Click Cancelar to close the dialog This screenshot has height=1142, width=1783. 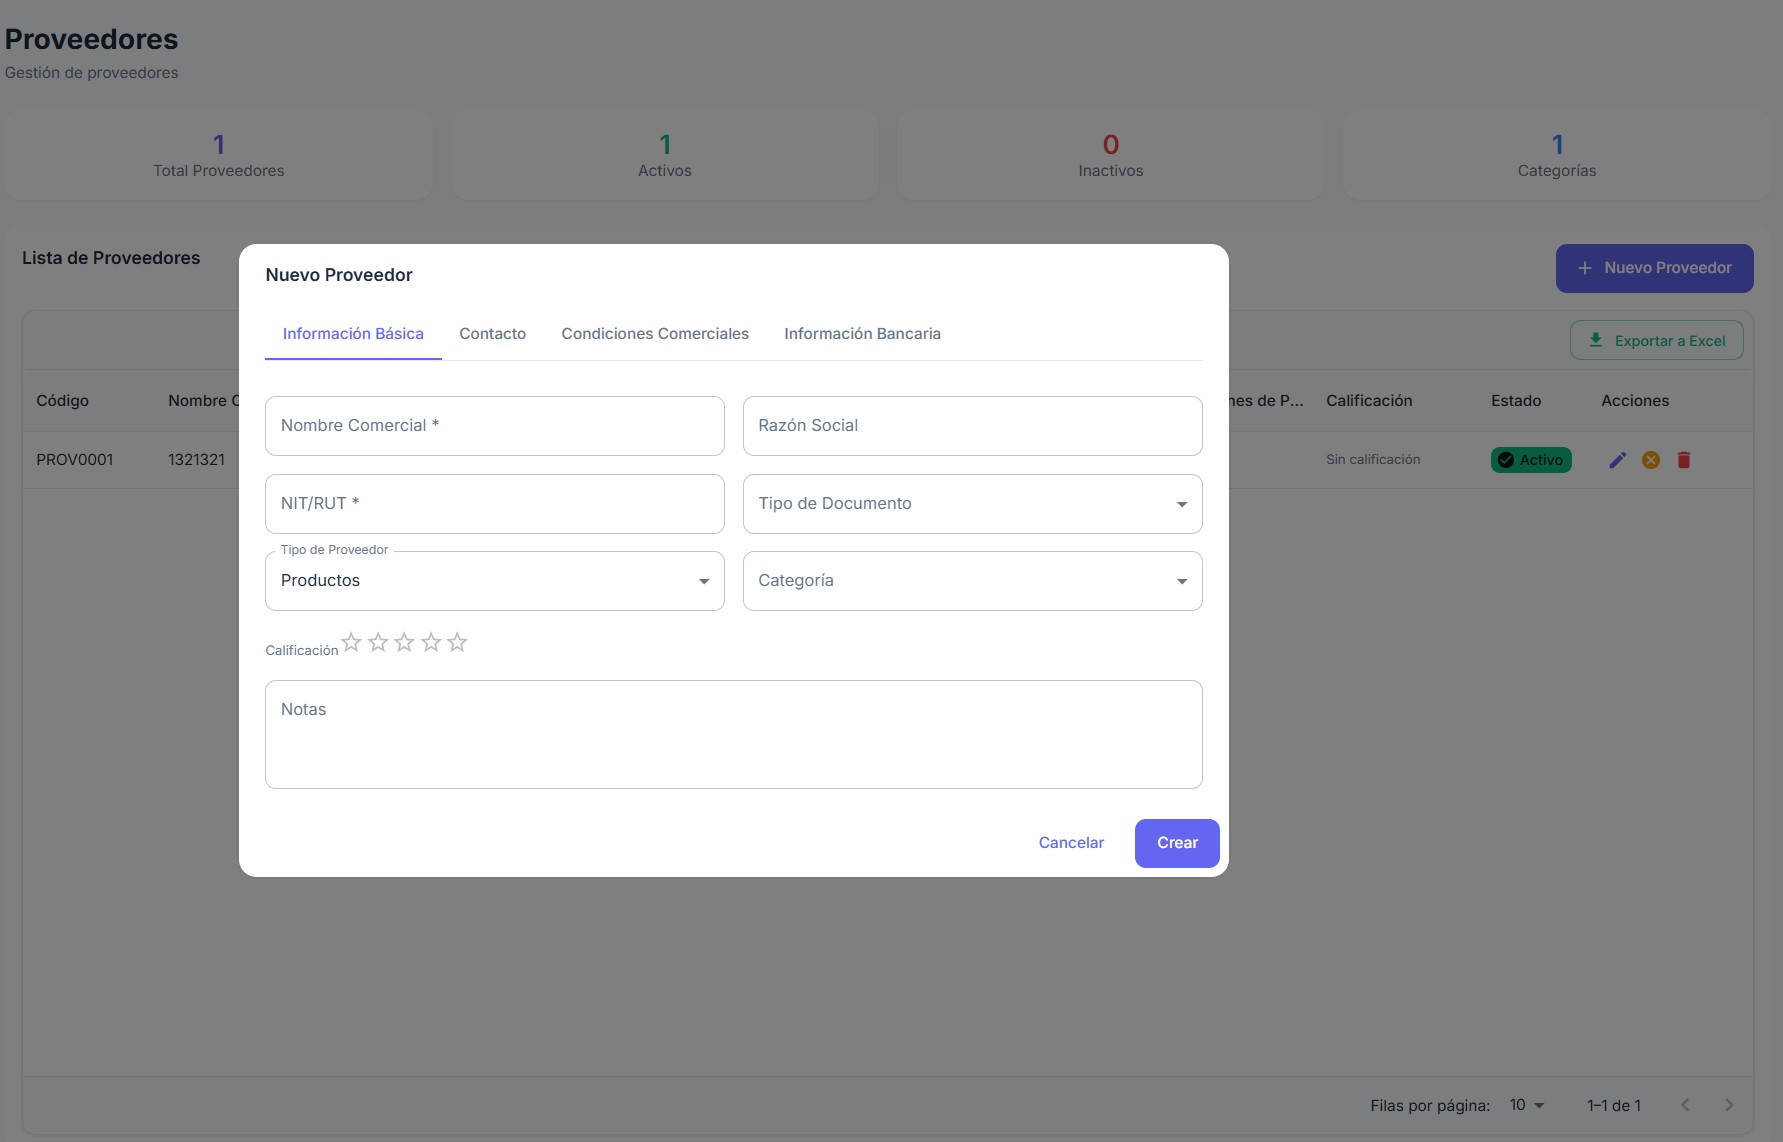[1071, 843]
